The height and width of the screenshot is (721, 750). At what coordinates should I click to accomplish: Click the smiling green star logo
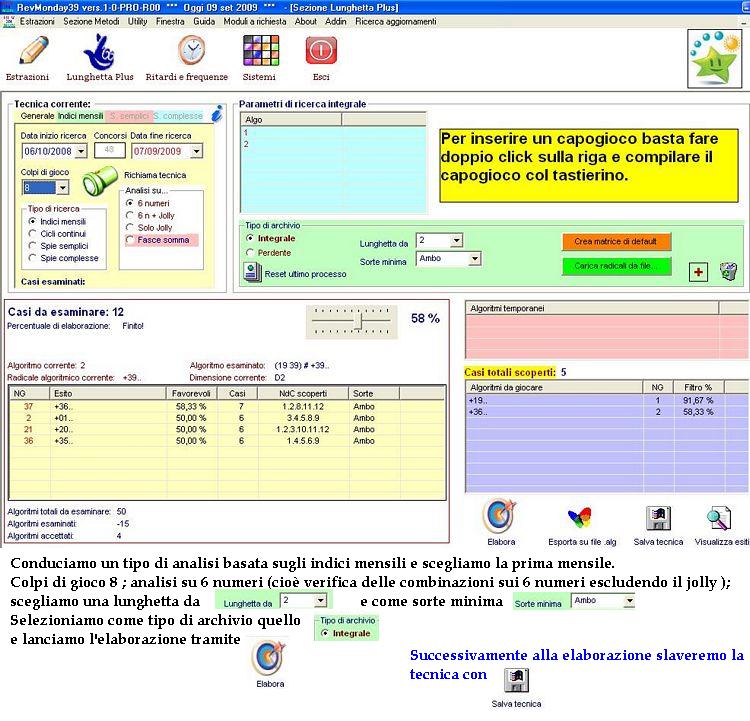pyautogui.click(x=715, y=58)
